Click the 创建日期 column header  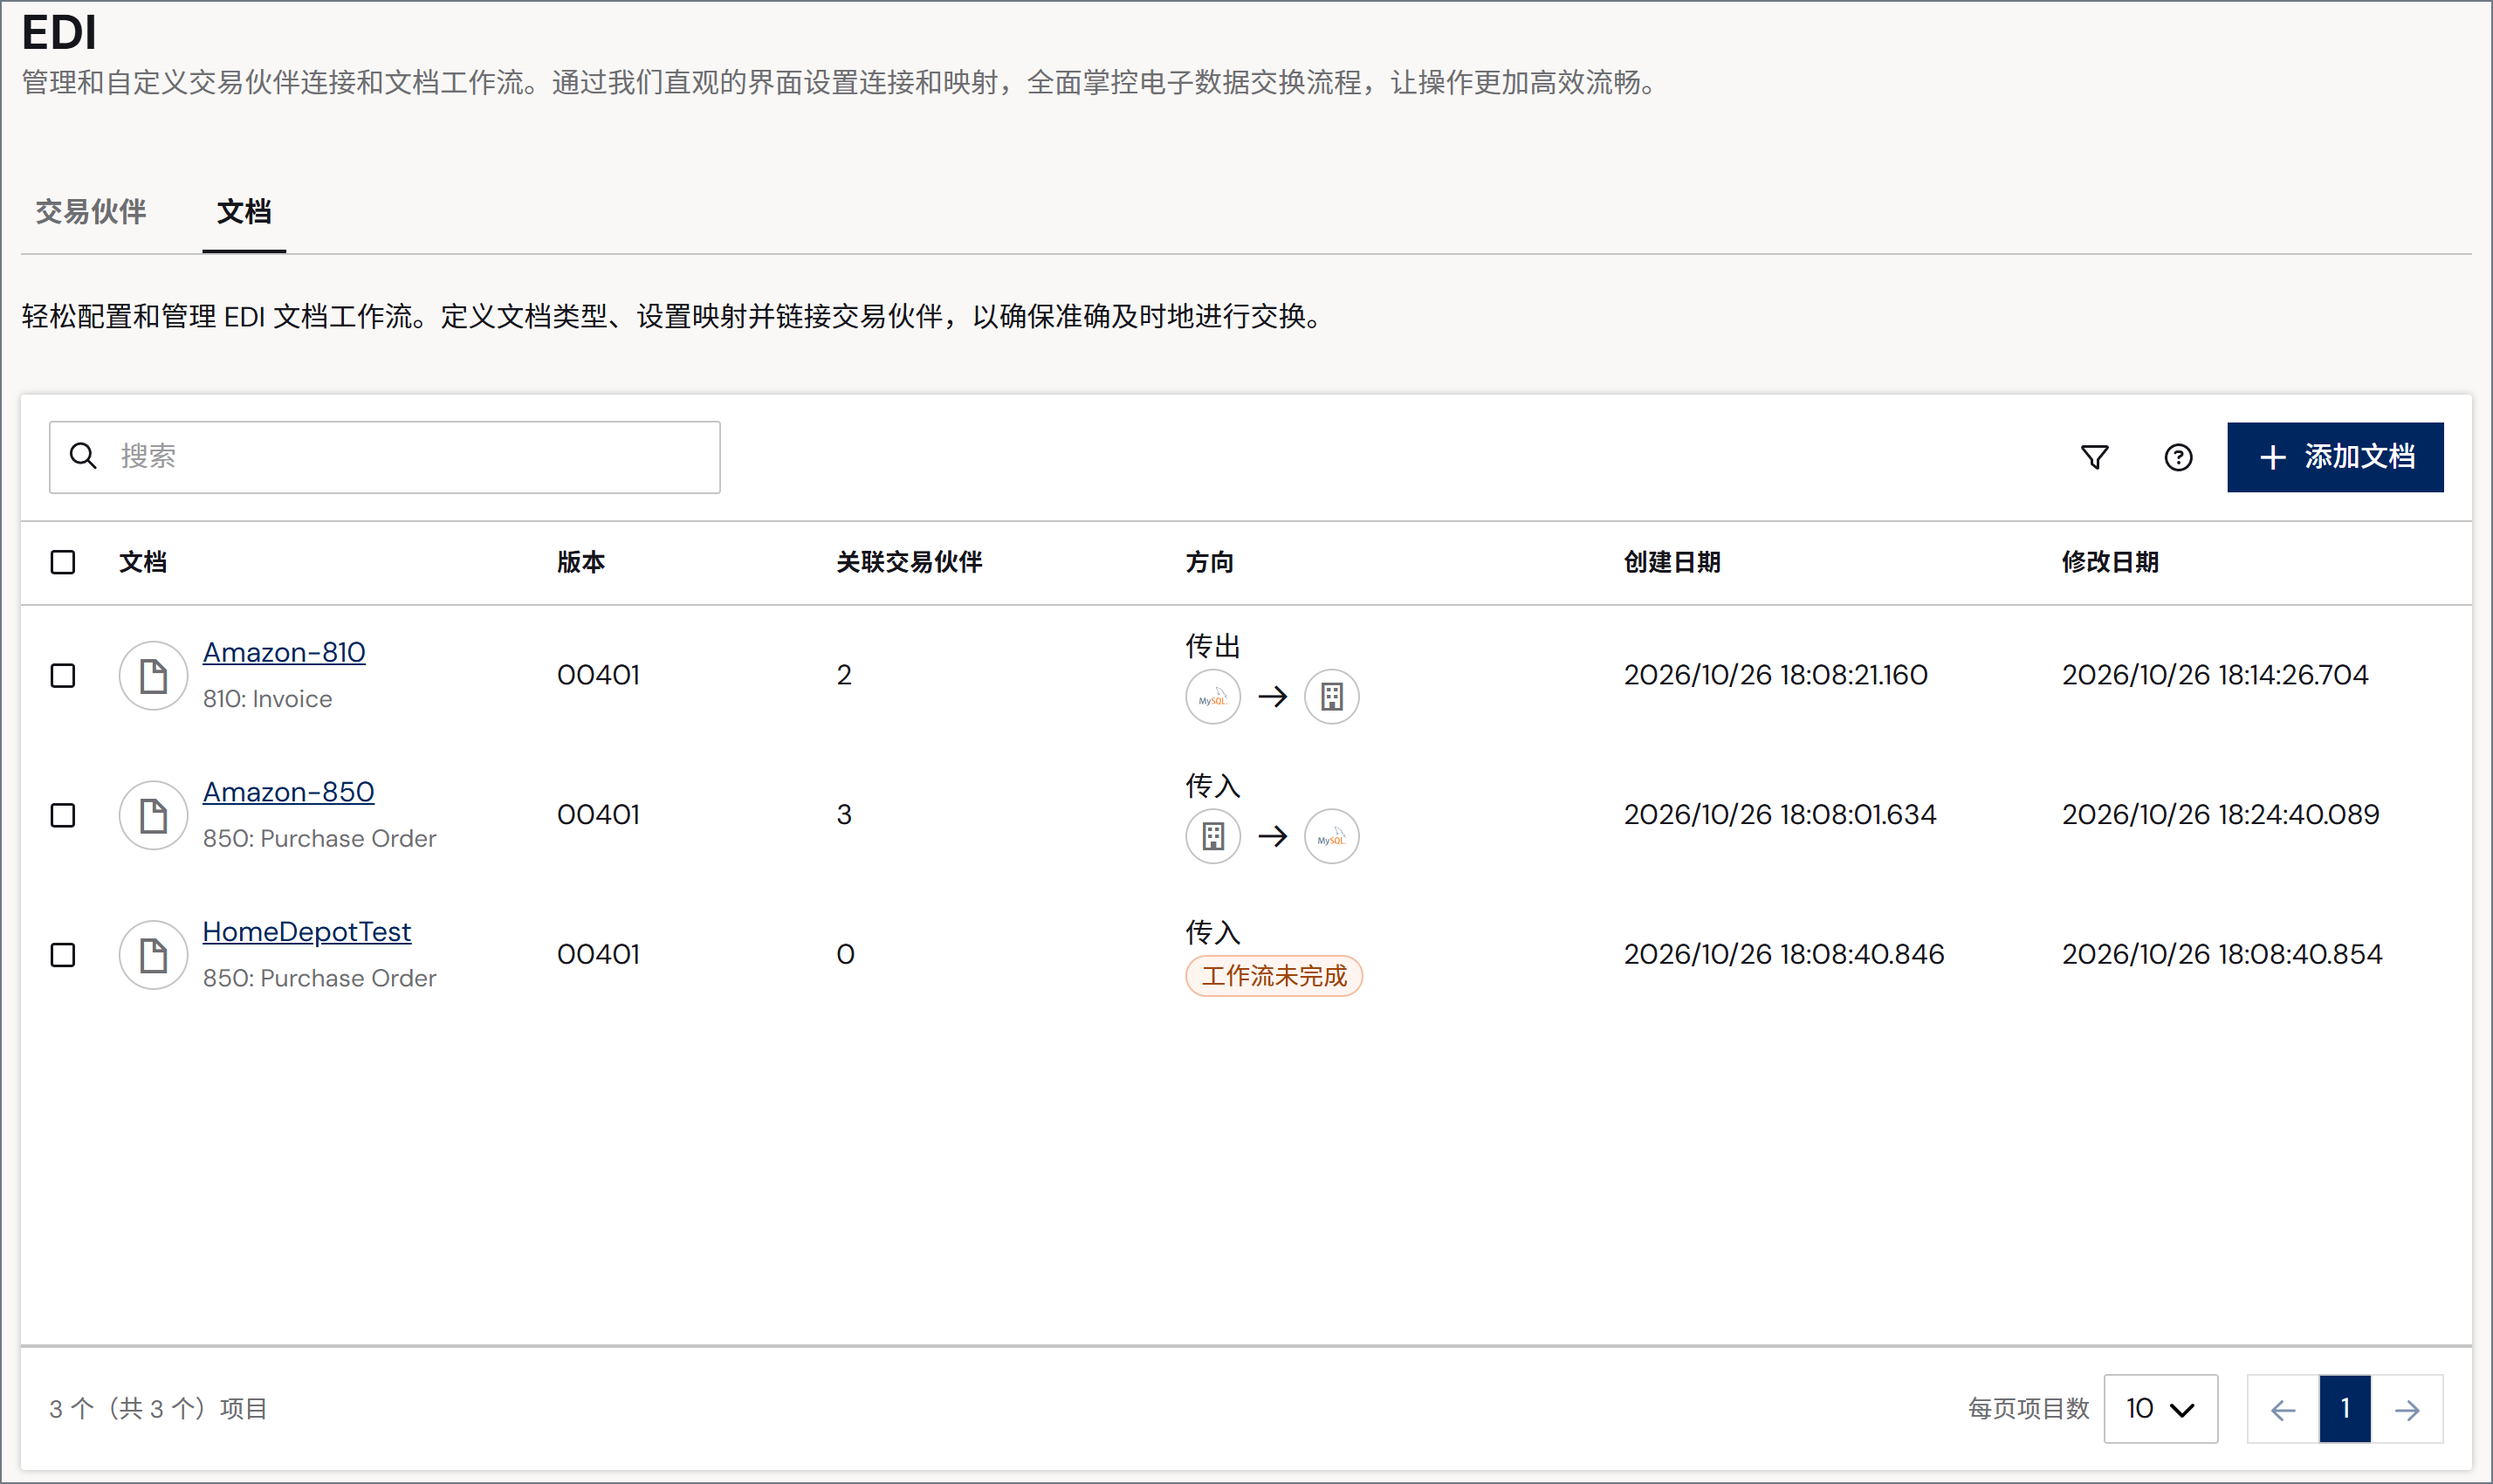1672,562
